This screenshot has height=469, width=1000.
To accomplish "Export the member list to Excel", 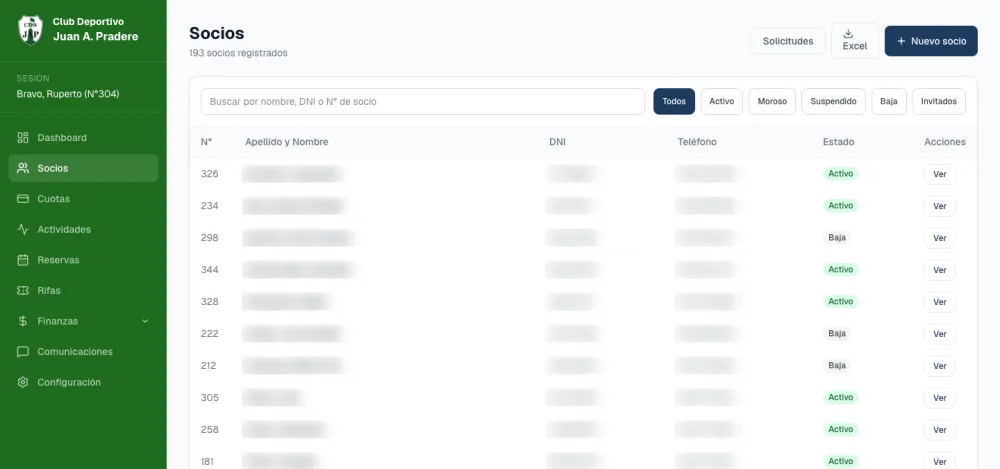I will tap(855, 41).
